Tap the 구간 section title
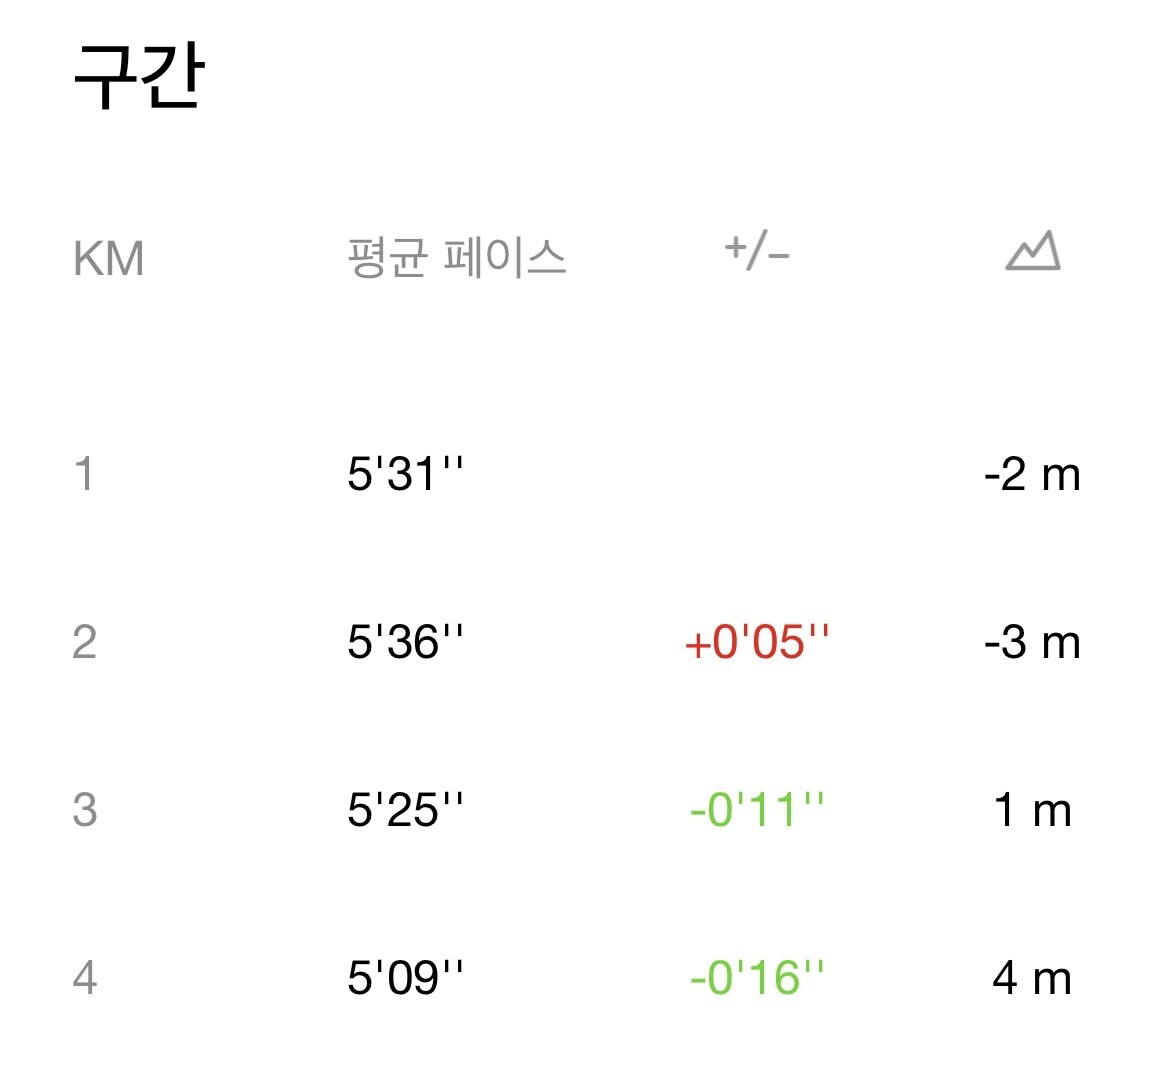 coord(139,76)
